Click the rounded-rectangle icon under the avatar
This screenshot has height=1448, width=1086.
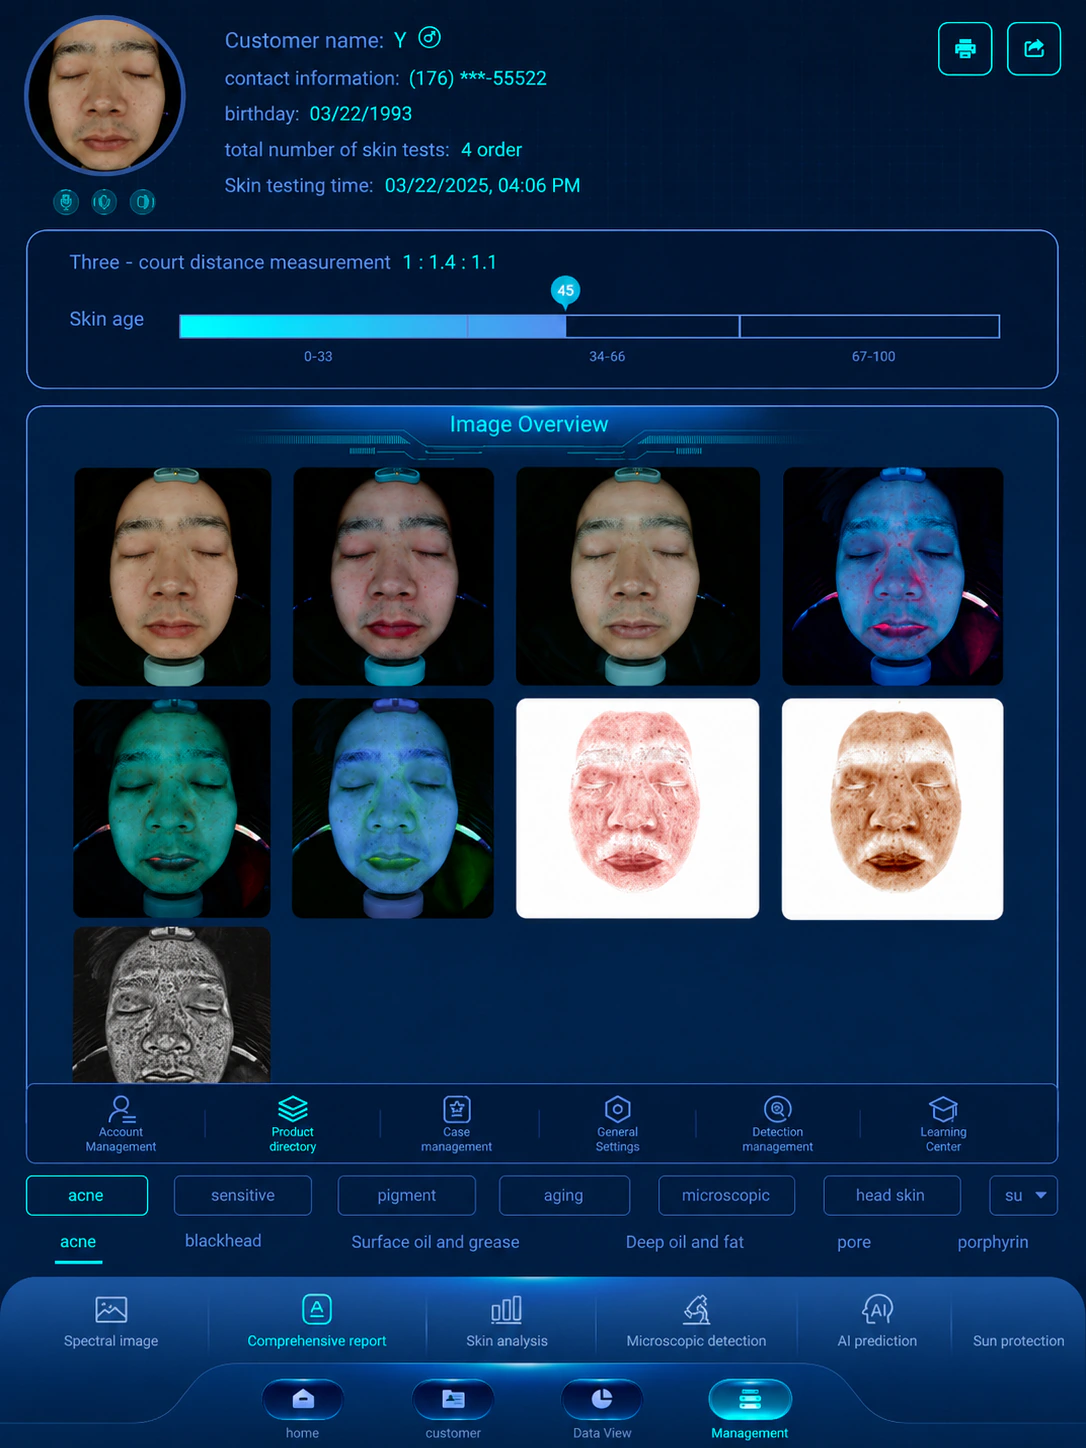pos(143,202)
